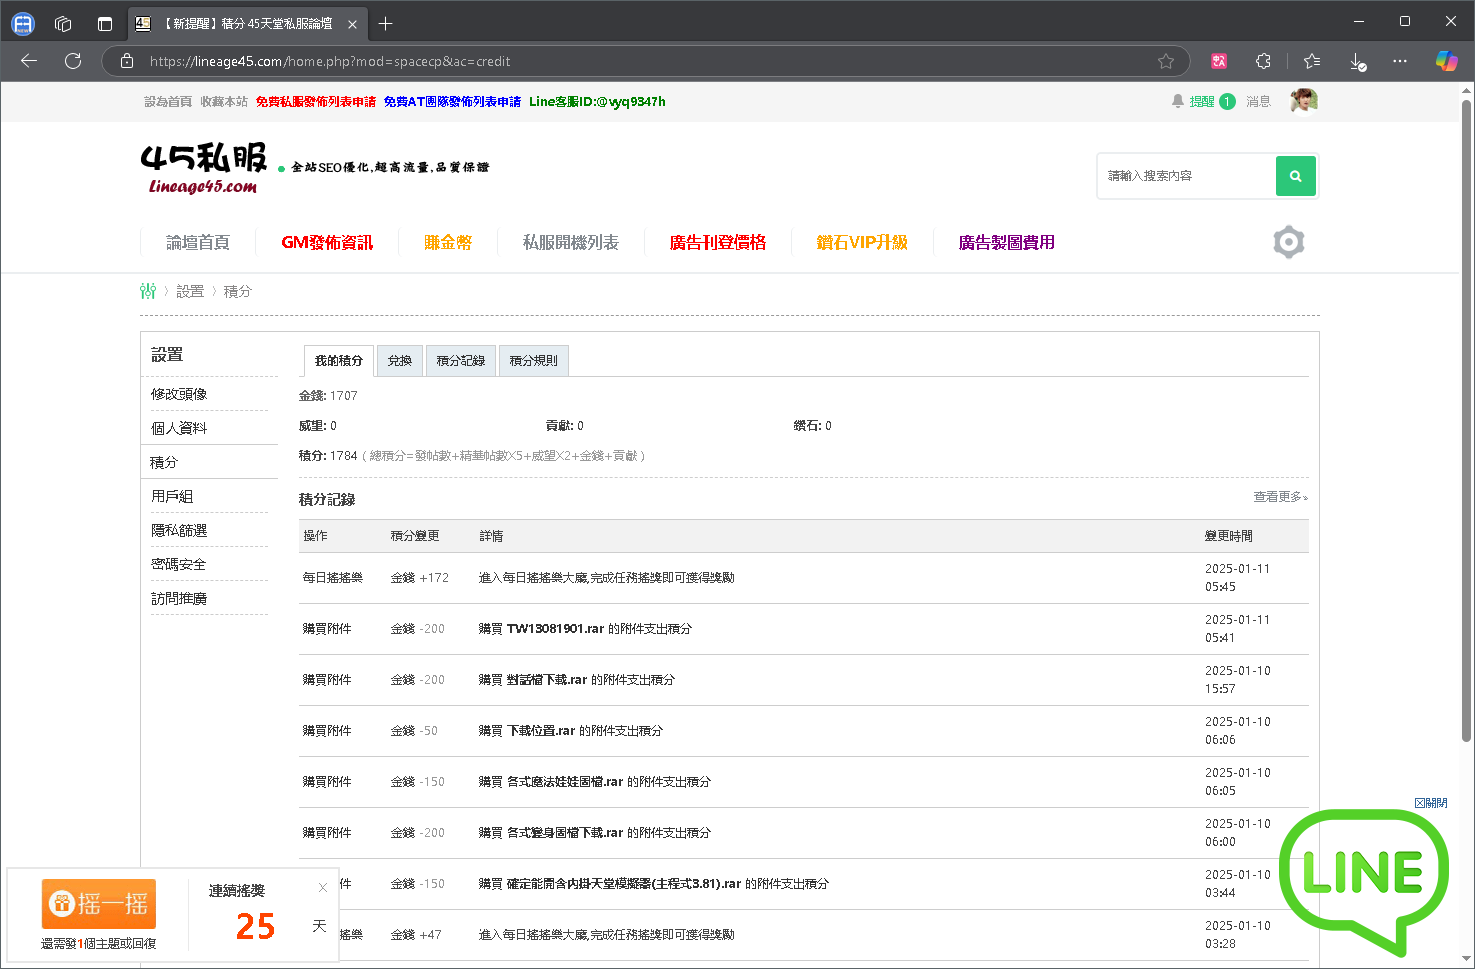
Task: Switch to the 積分記錄 tab
Action: (x=461, y=361)
